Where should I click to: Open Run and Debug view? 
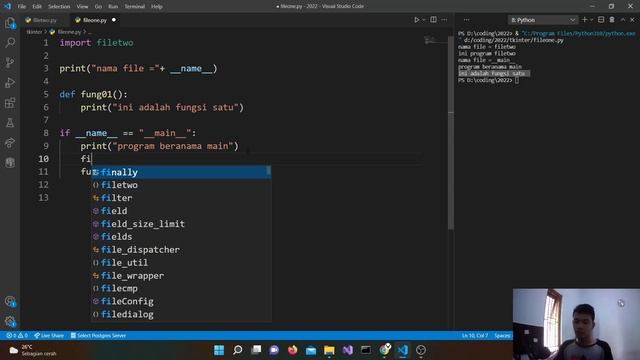10,82
